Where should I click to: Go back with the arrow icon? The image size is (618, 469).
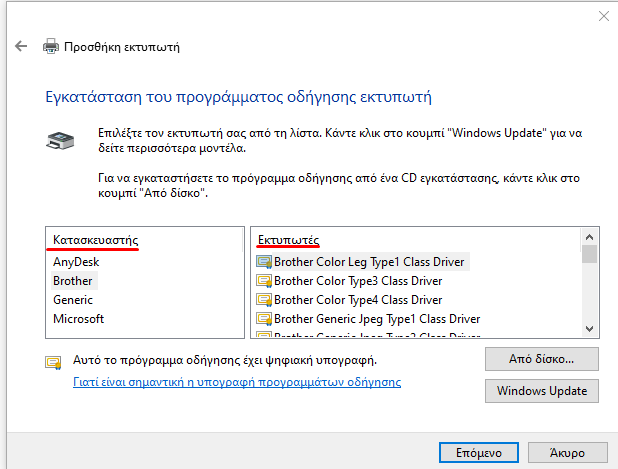(x=21, y=46)
